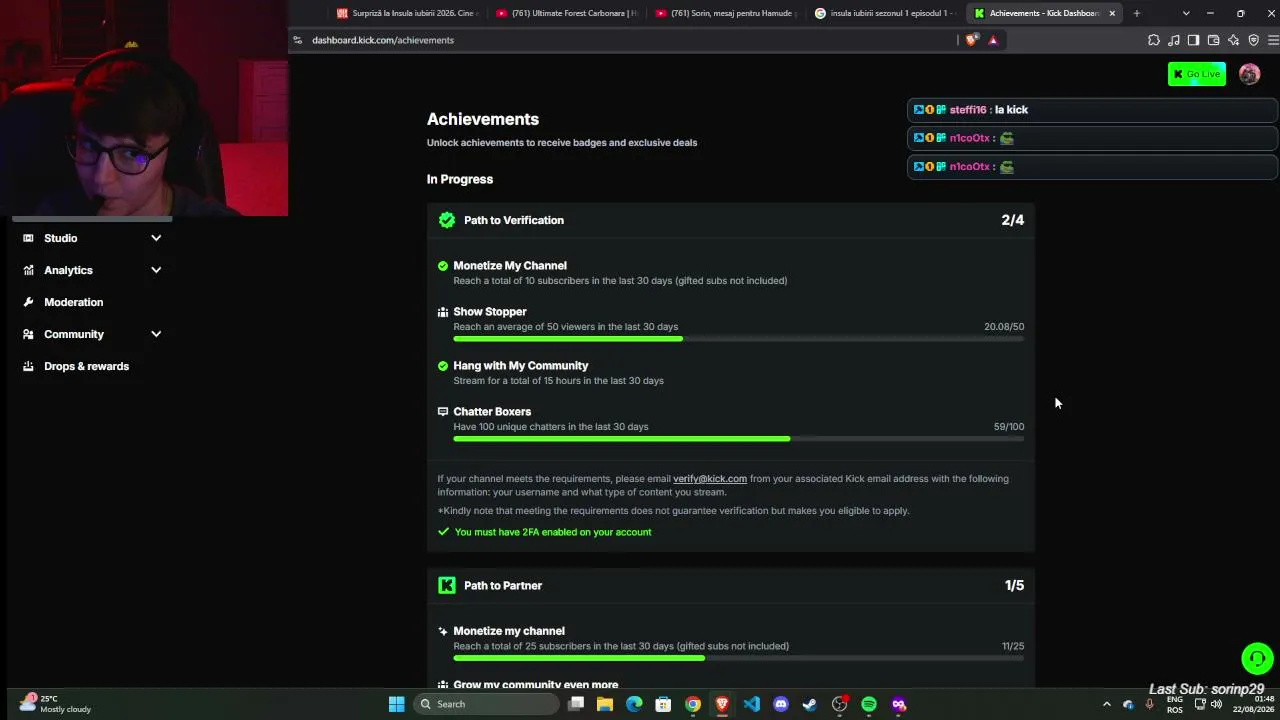This screenshot has width=1280, height=720.
Task: Open Microsoft Edge from the taskbar
Action: (634, 704)
